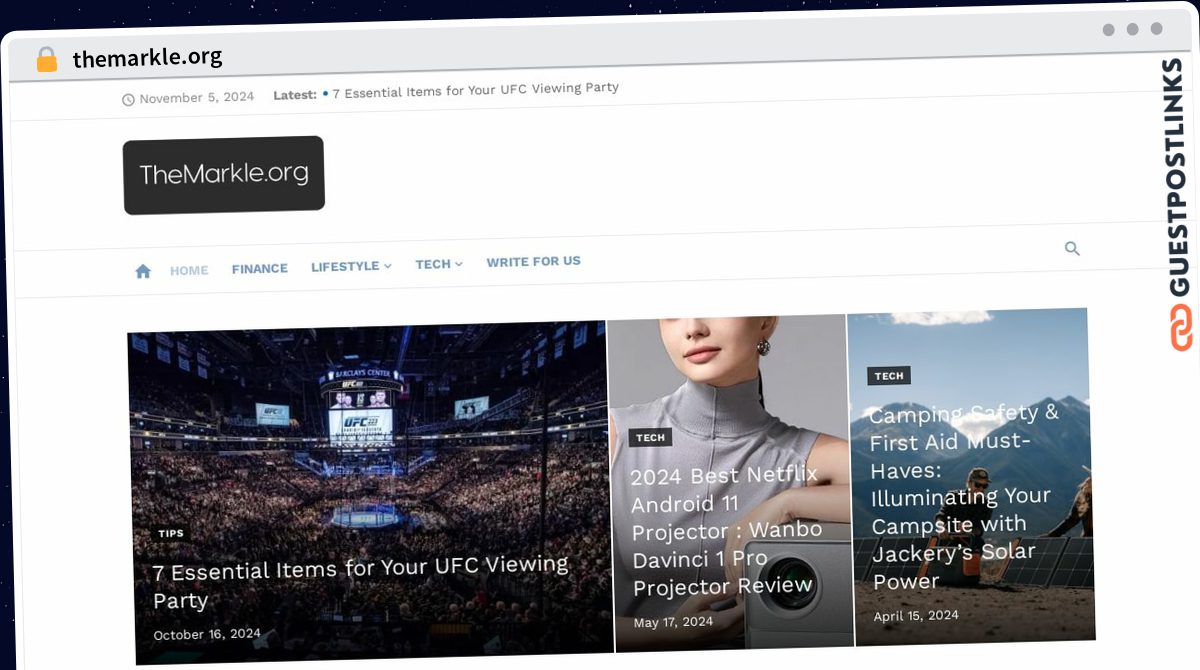The image size is (1200, 670).
Task: Click TECH tag on projector article
Action: 650,437
